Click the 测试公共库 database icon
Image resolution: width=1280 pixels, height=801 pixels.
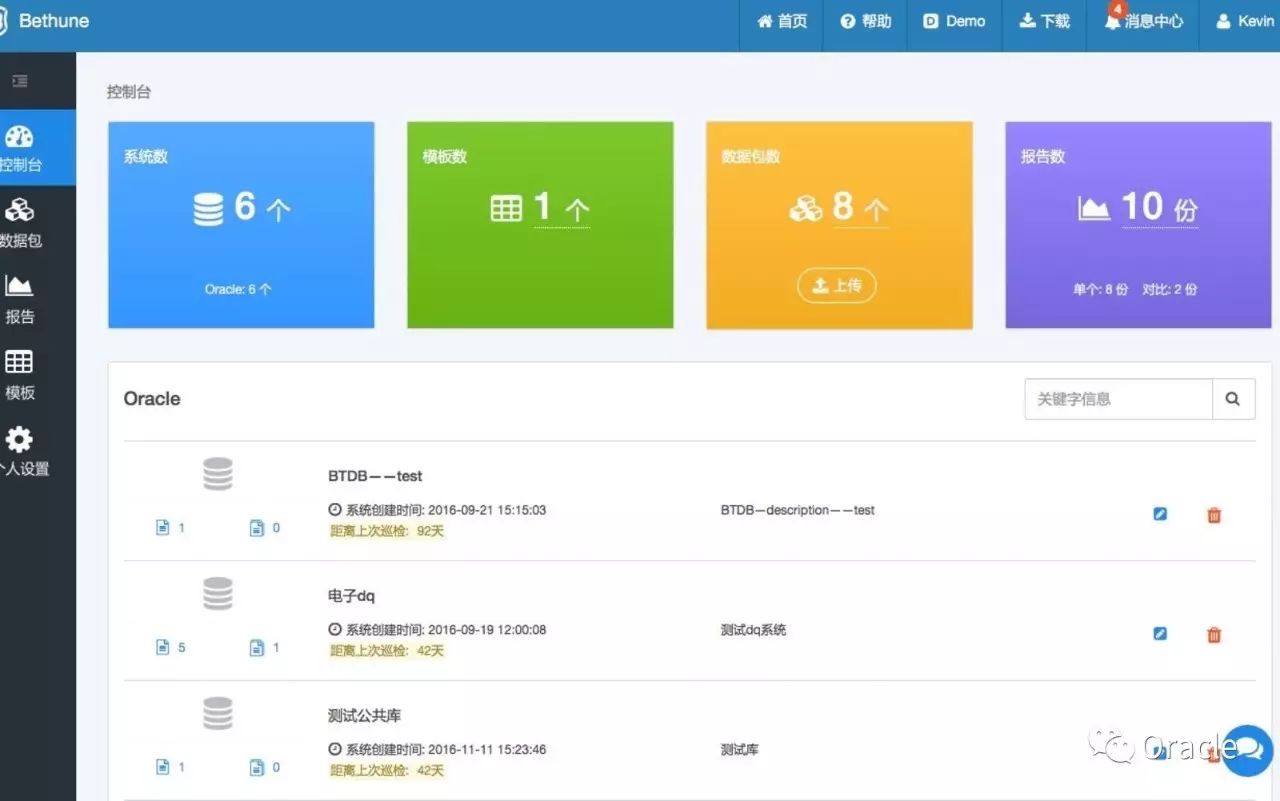218,713
